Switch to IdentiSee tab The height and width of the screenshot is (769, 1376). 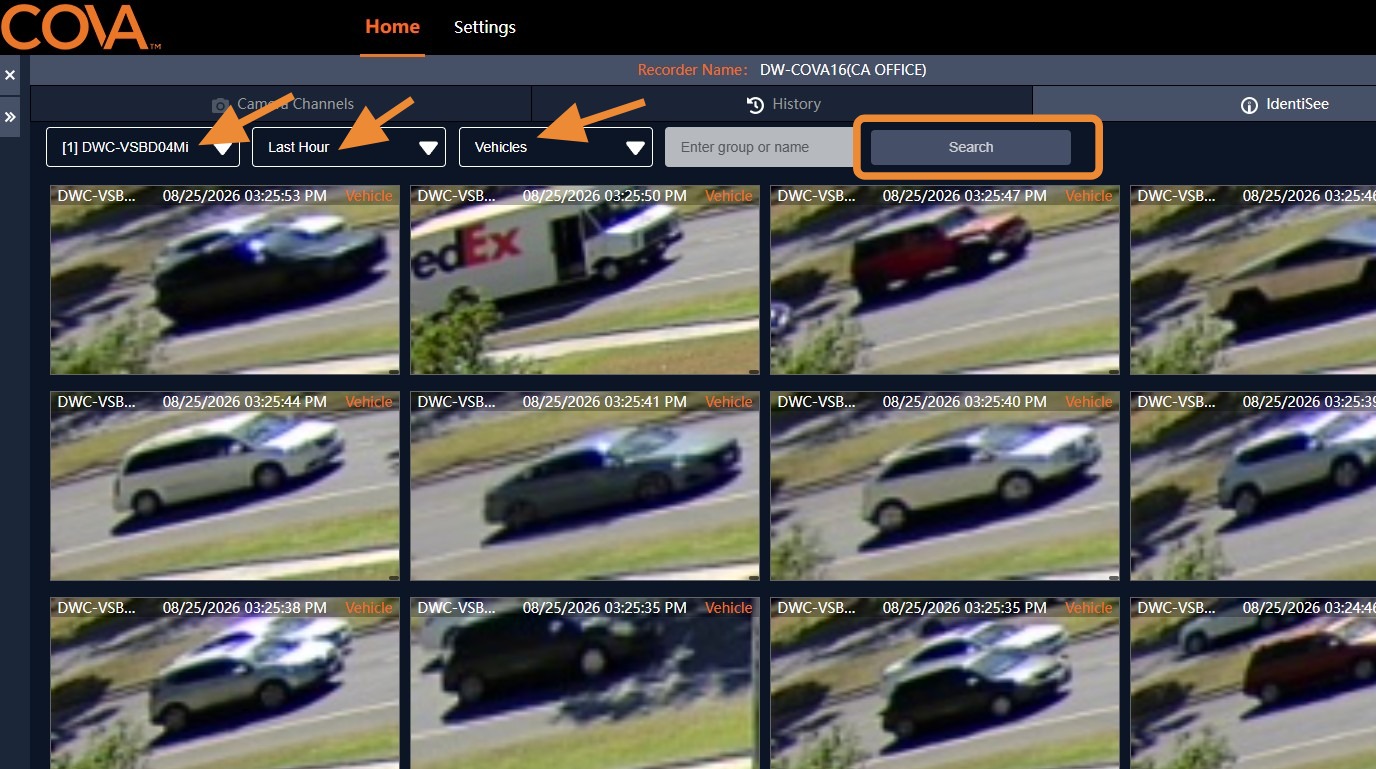(1204, 104)
